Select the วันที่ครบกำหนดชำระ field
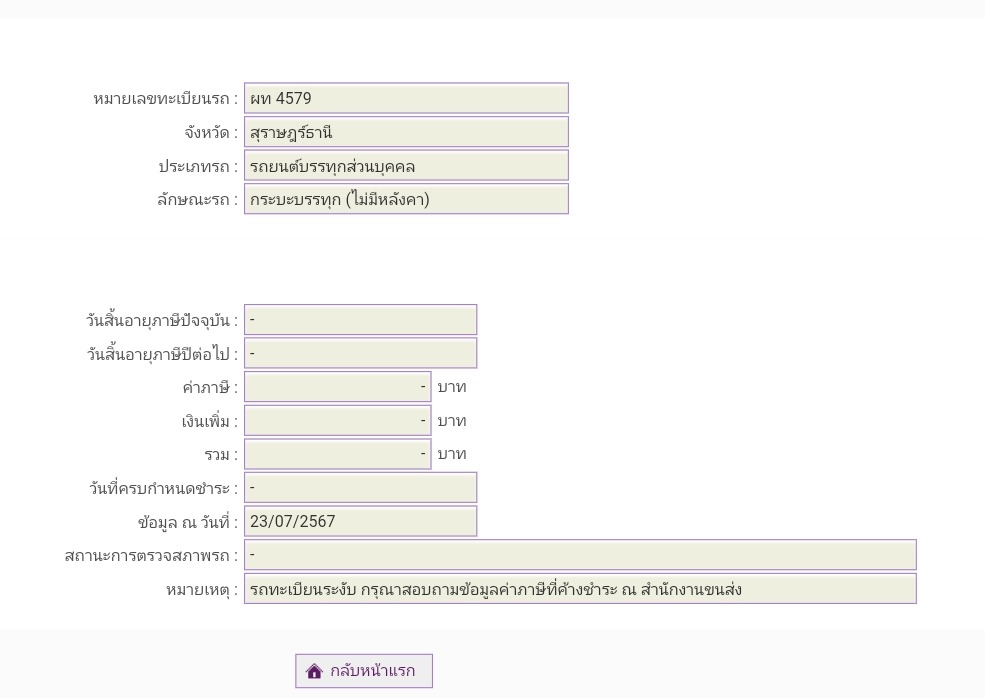985x698 pixels. (361, 488)
